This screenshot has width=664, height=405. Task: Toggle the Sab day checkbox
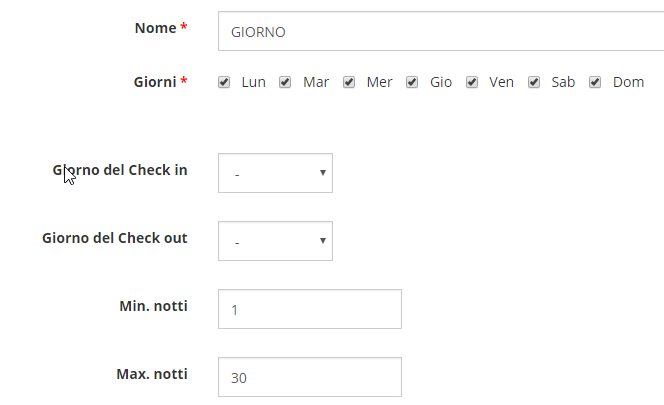click(x=534, y=82)
